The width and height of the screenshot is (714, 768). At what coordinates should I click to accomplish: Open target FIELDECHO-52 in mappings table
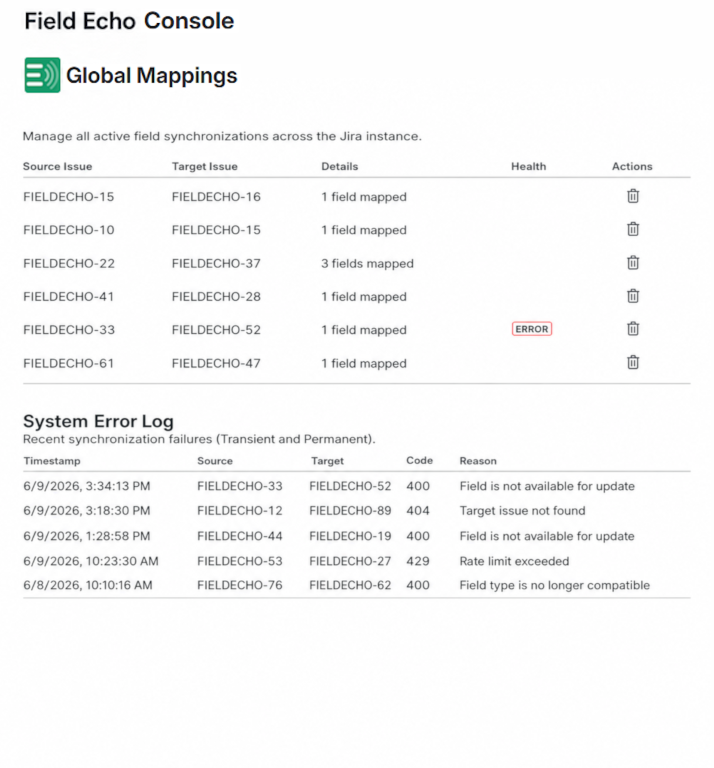tap(216, 330)
